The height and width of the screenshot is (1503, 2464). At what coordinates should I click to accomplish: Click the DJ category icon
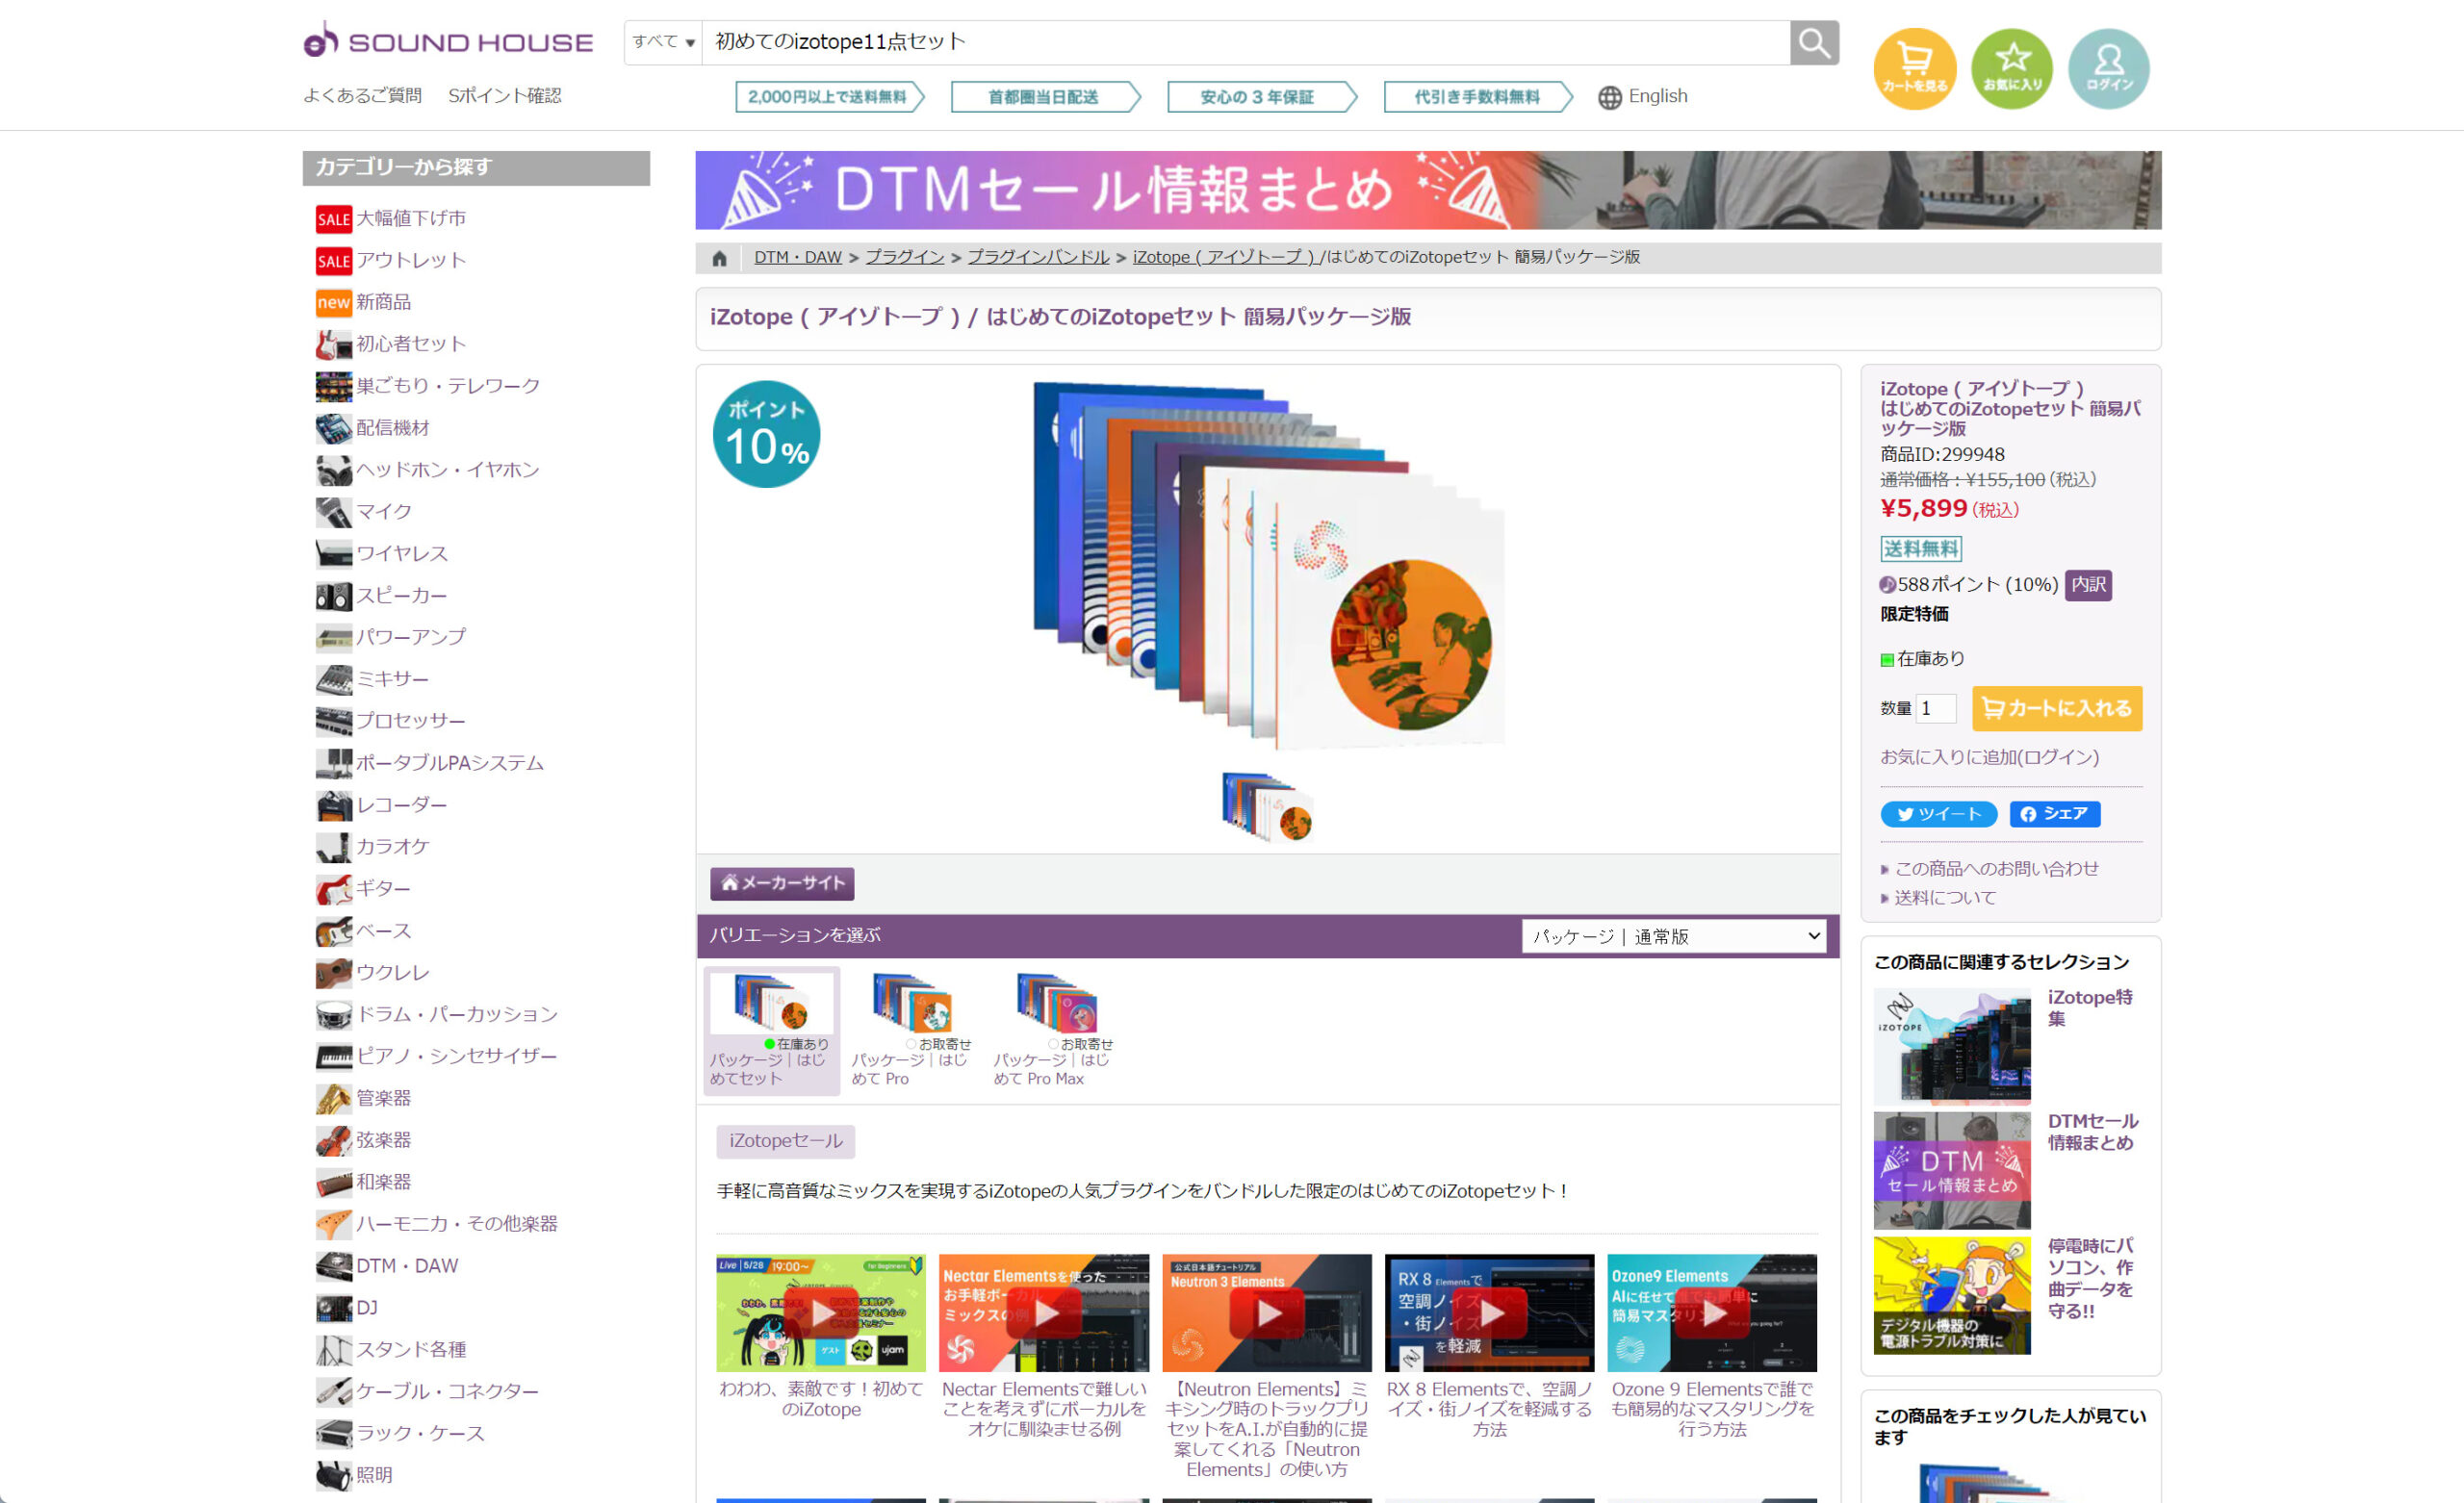tap(333, 1308)
